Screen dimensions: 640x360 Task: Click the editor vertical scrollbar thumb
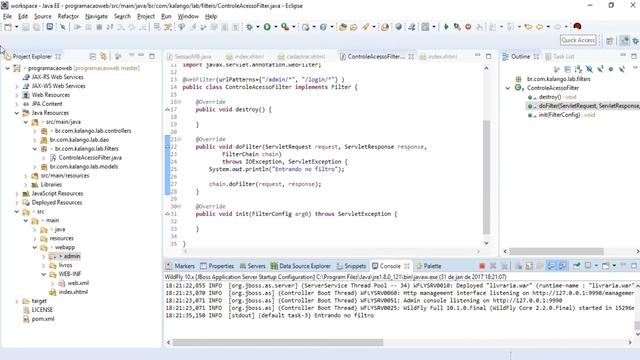pos(486,177)
